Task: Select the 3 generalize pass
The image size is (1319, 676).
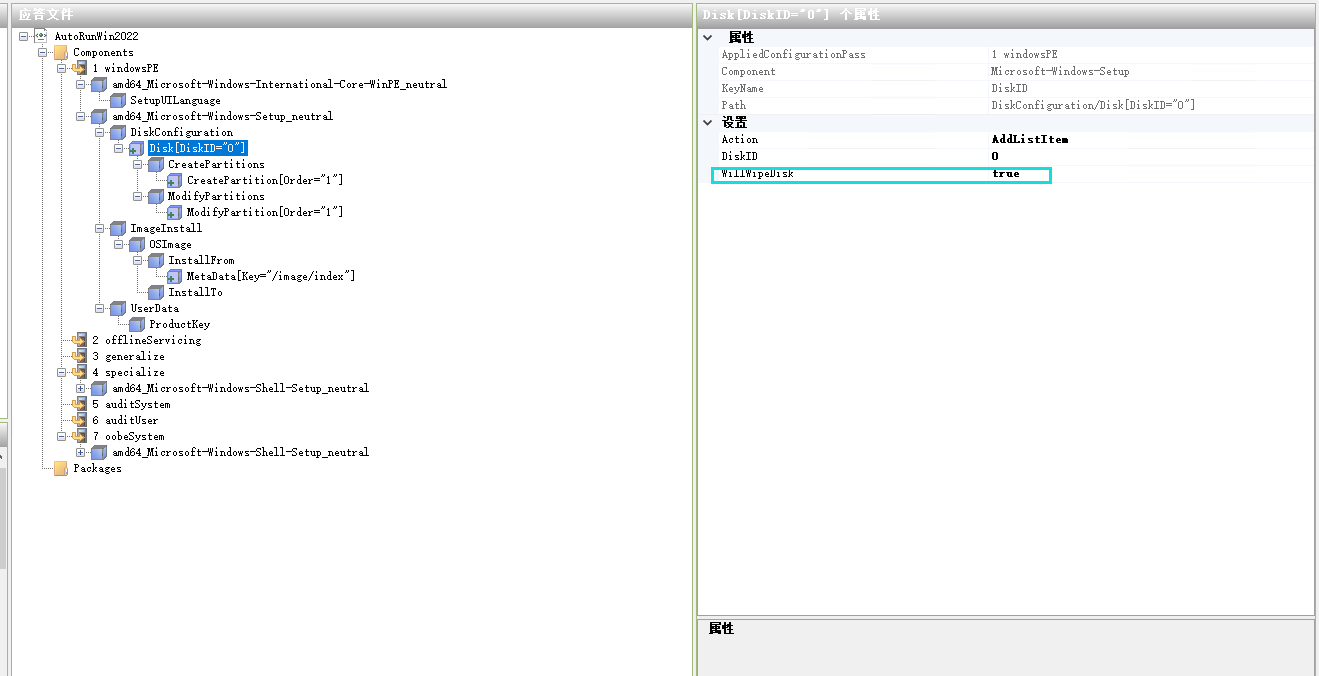Action: (134, 356)
